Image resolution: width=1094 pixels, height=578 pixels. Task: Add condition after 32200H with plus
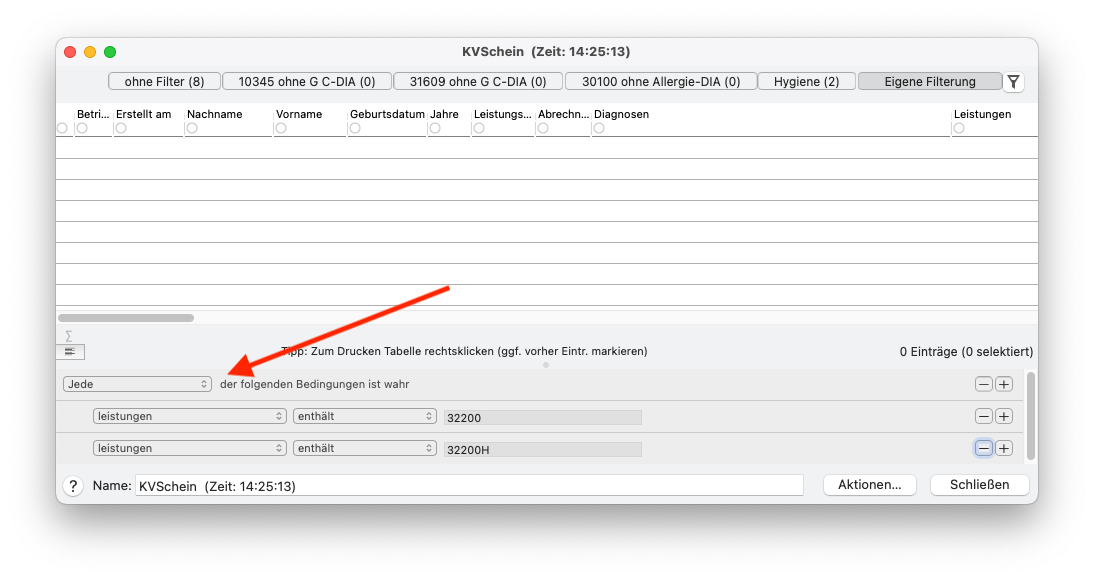(x=1004, y=448)
